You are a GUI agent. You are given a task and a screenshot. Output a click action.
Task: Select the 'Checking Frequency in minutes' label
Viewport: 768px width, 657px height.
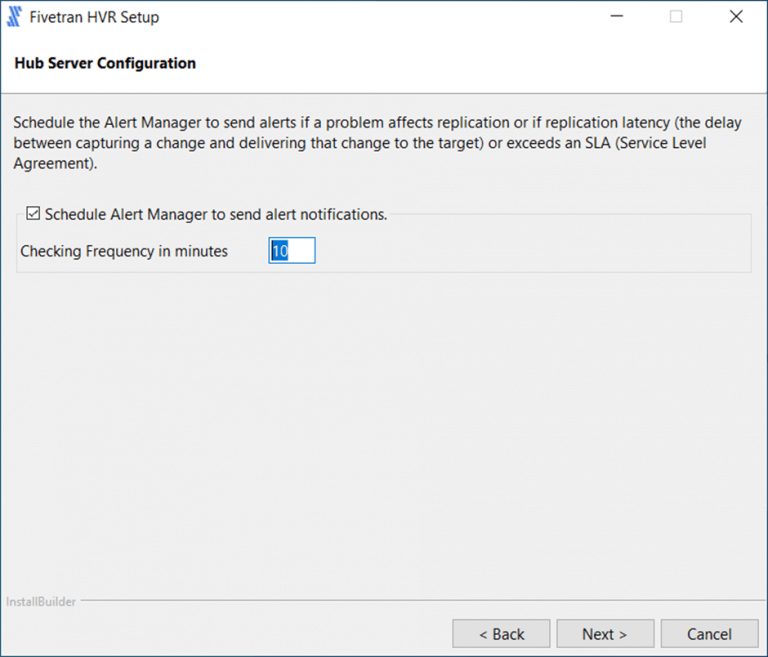[124, 251]
